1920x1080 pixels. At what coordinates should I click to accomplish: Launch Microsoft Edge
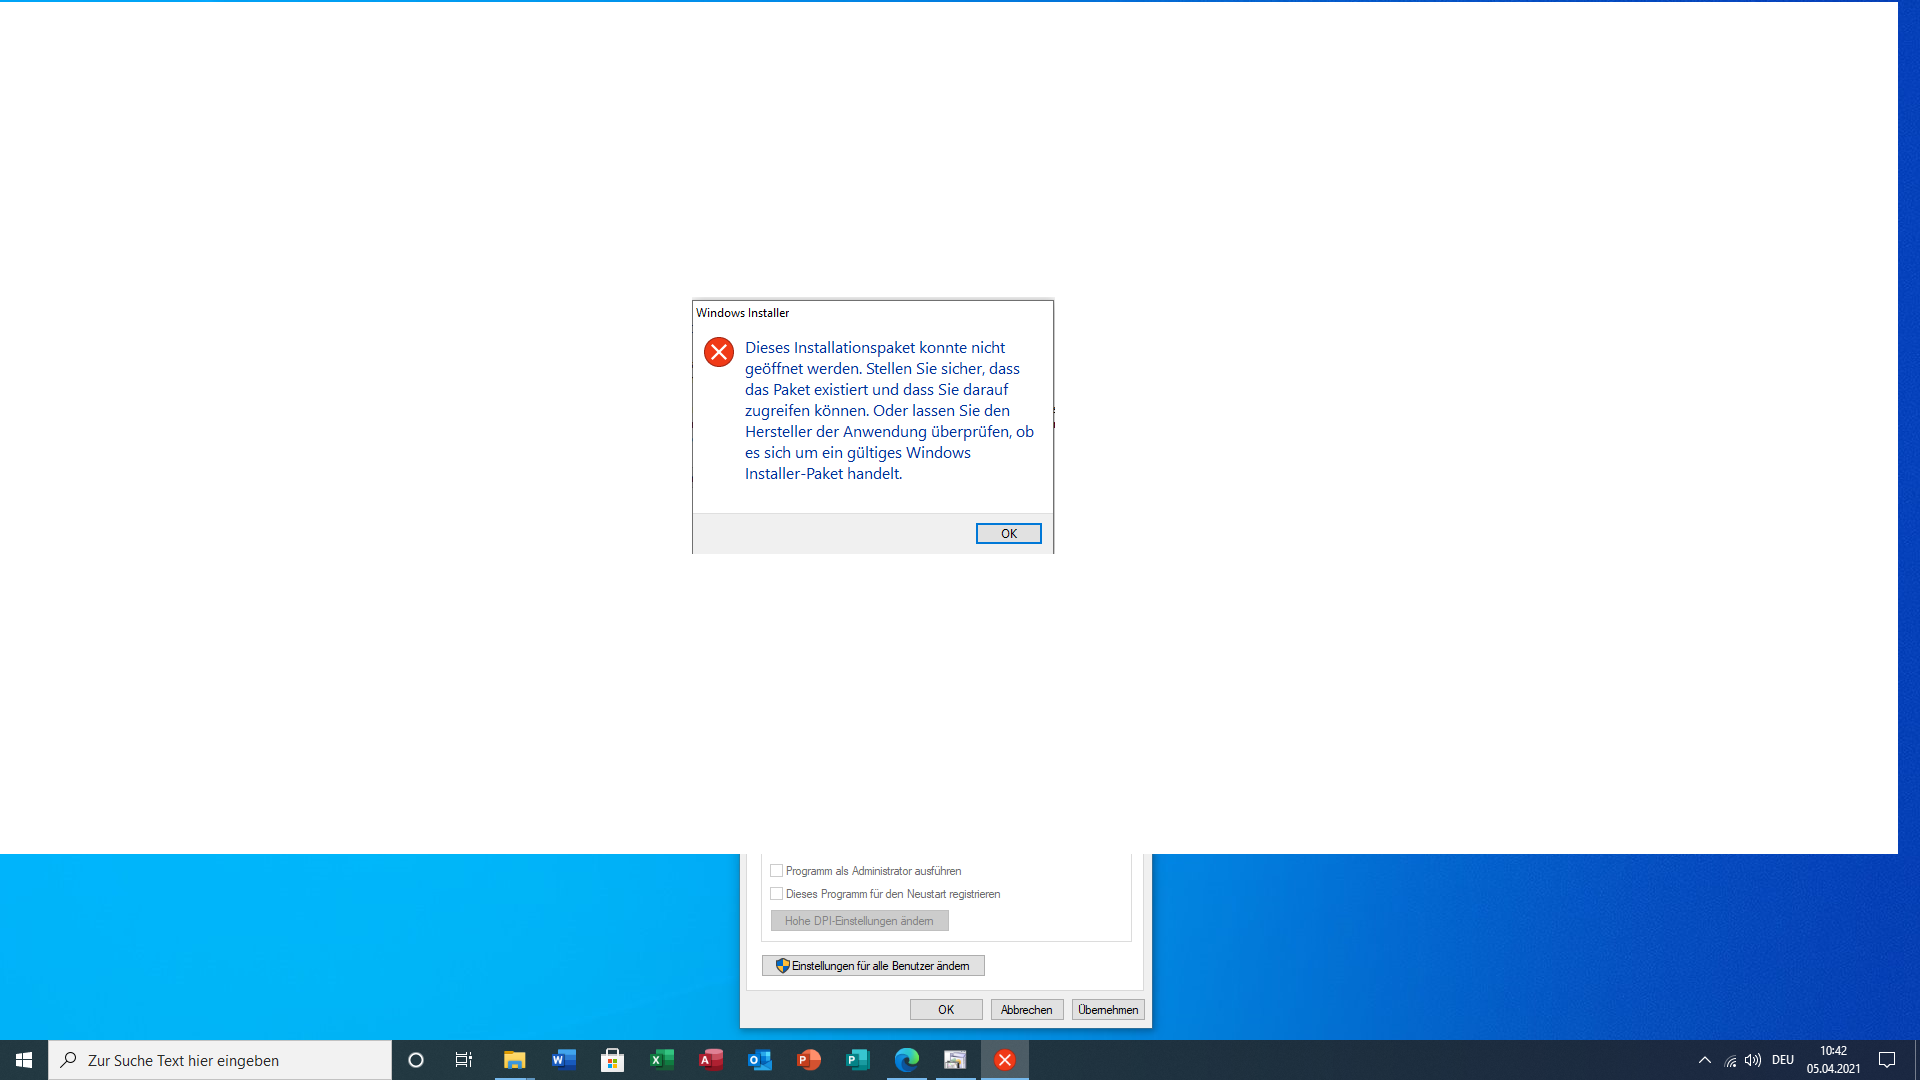[x=906, y=1059]
